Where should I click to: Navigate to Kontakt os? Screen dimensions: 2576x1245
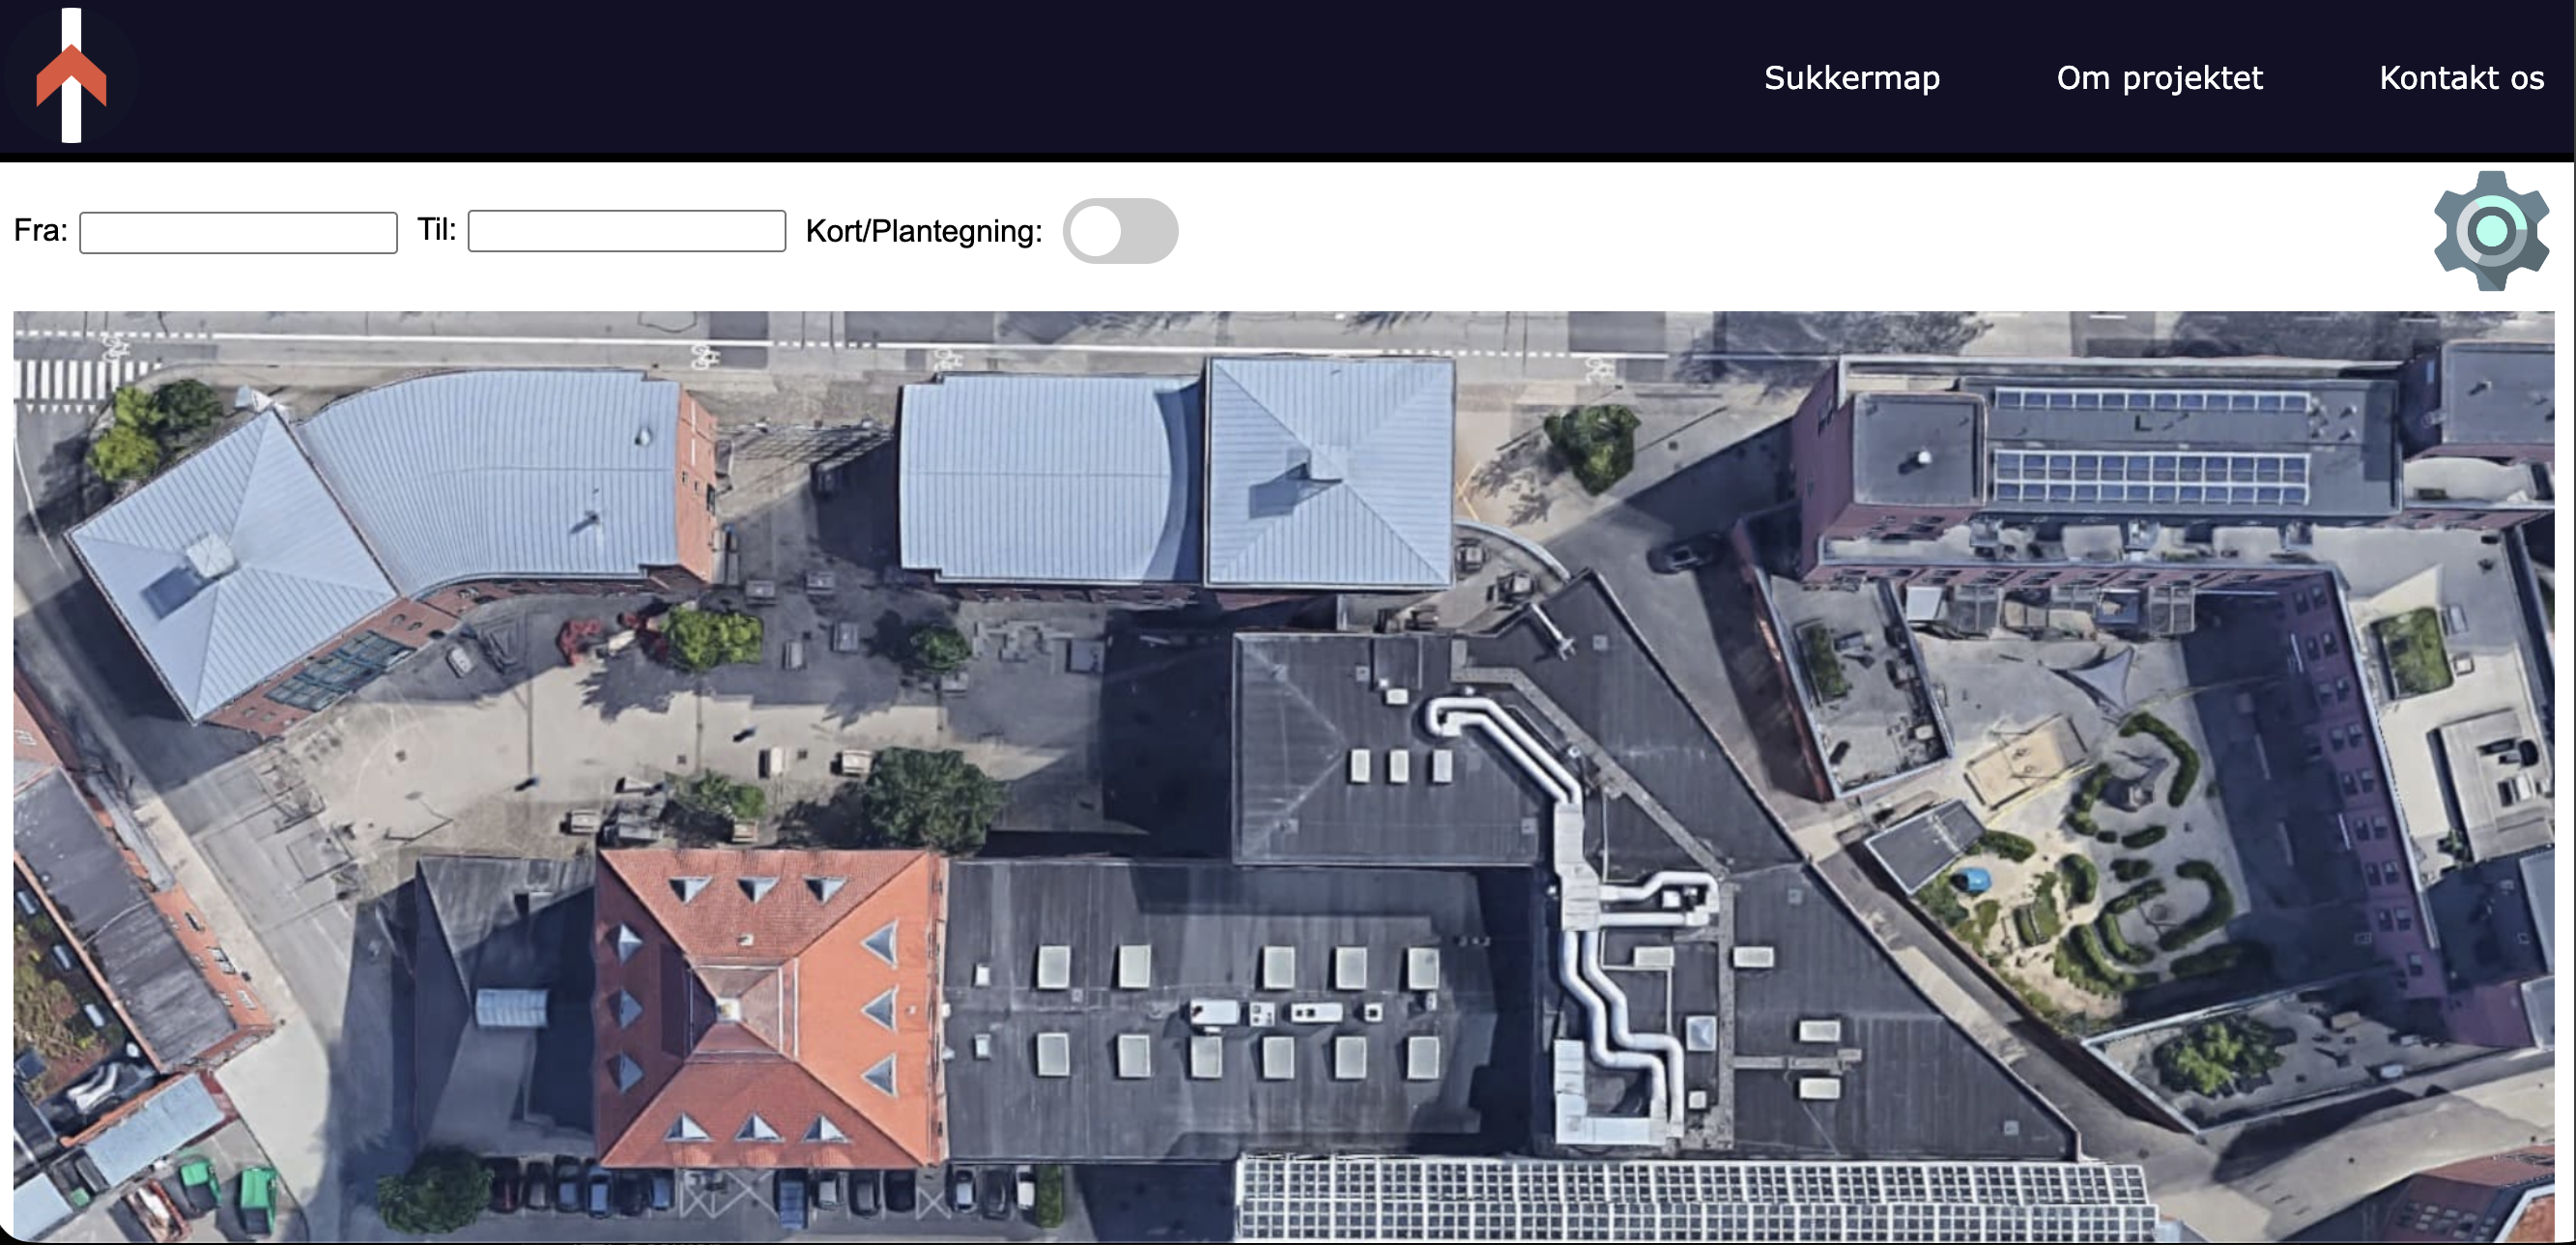(2460, 78)
